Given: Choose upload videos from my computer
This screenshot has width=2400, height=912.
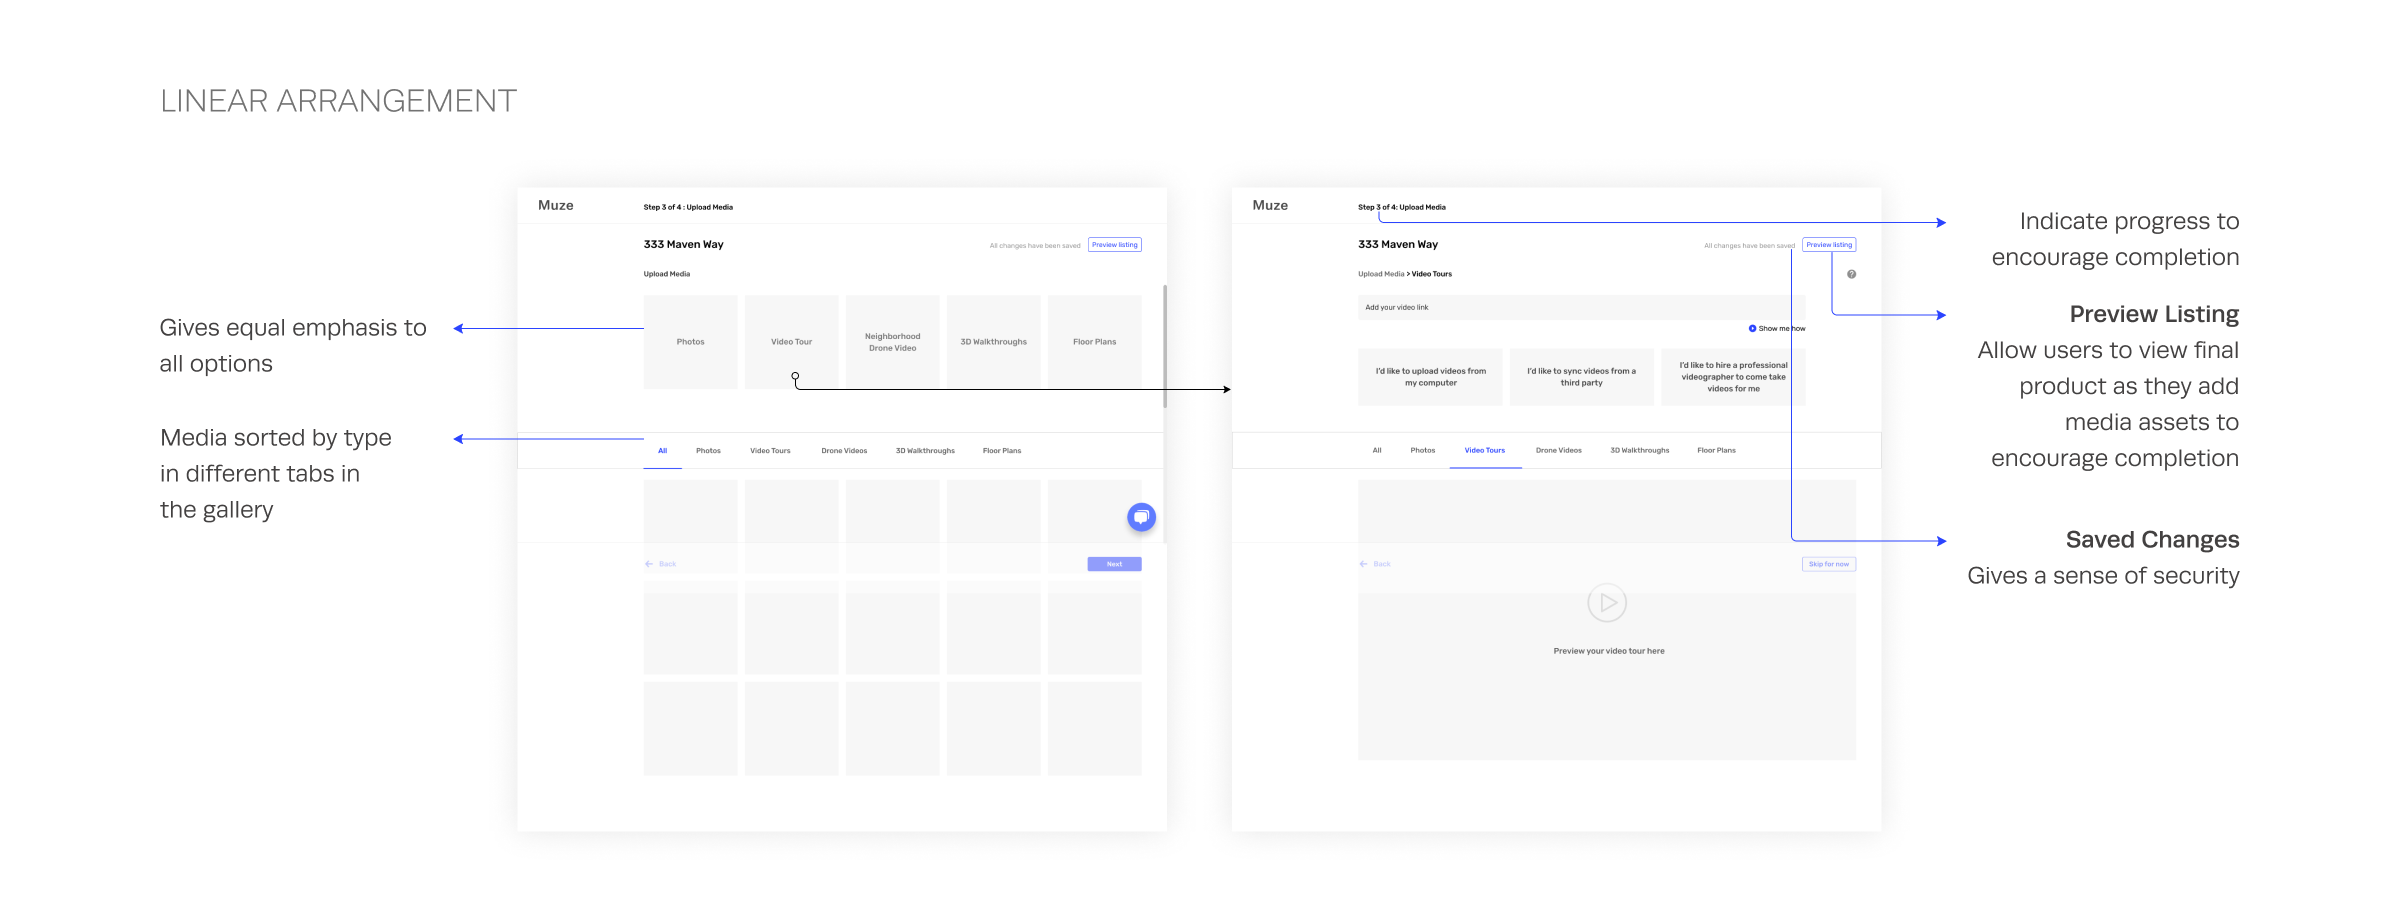Looking at the screenshot, I should [x=1430, y=377].
